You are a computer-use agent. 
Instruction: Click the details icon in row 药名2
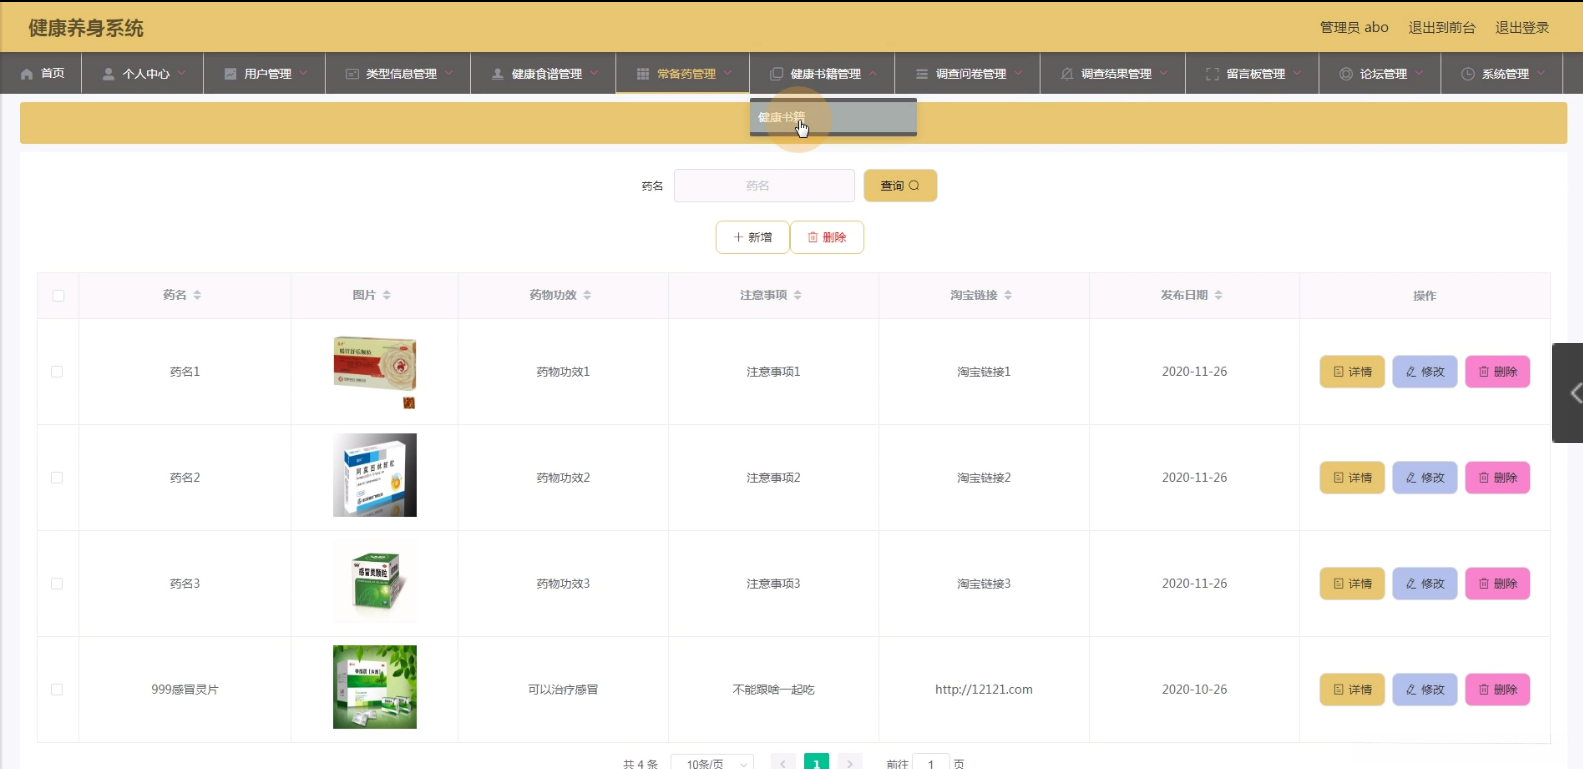point(1339,478)
